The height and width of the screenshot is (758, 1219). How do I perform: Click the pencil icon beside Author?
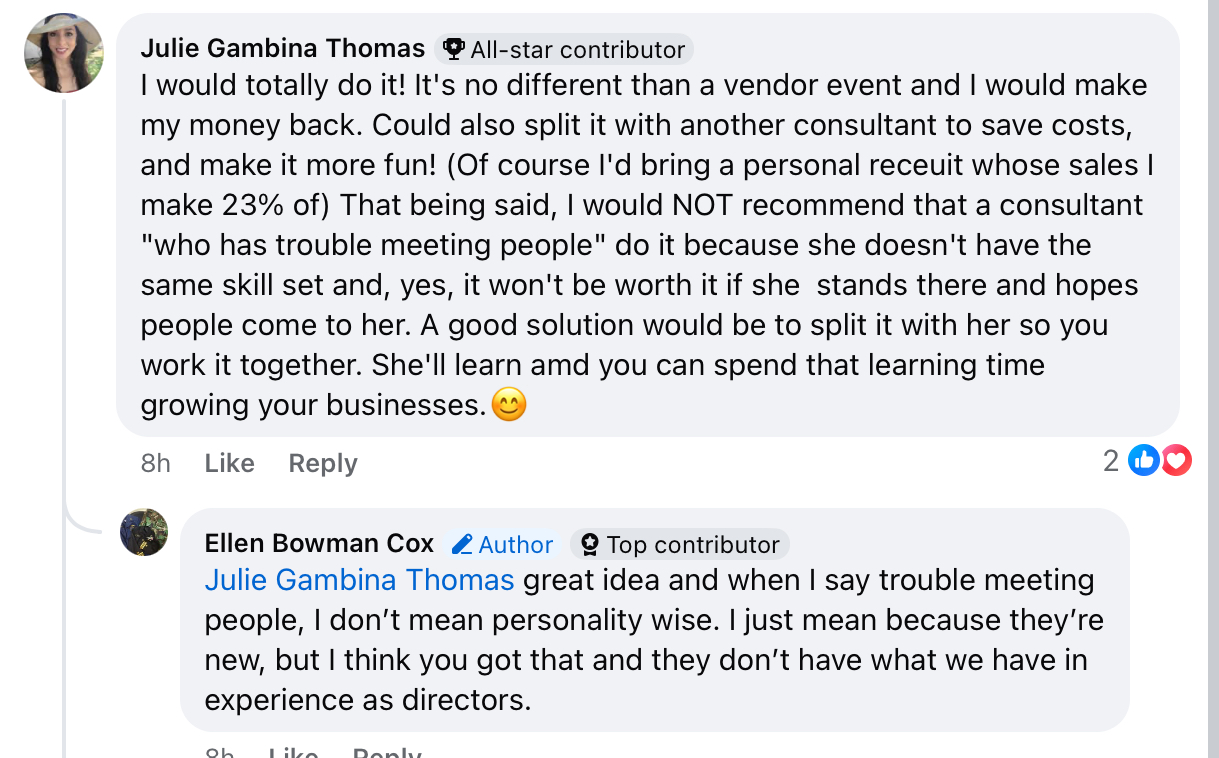[462, 545]
